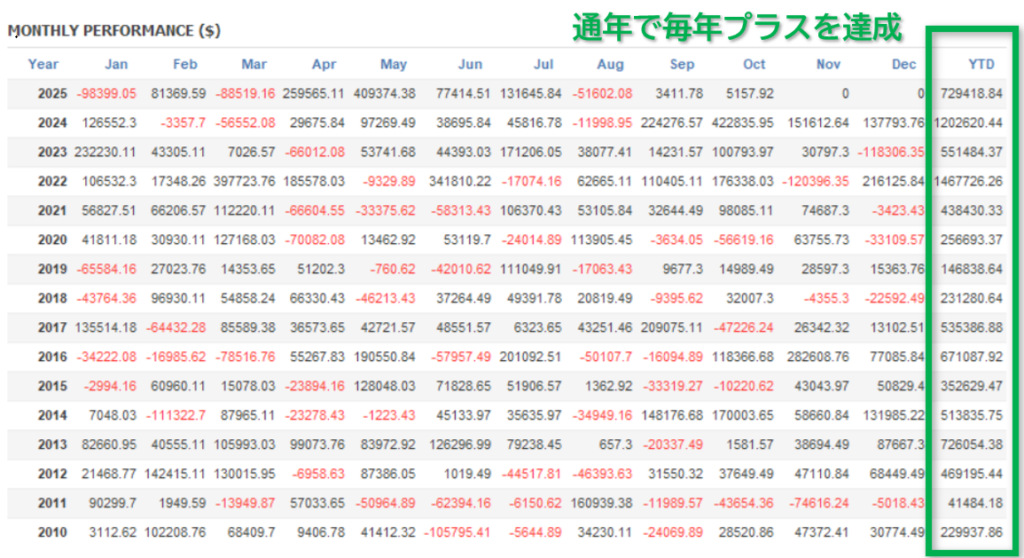
Task: Click the Year column header
Action: (x=43, y=64)
